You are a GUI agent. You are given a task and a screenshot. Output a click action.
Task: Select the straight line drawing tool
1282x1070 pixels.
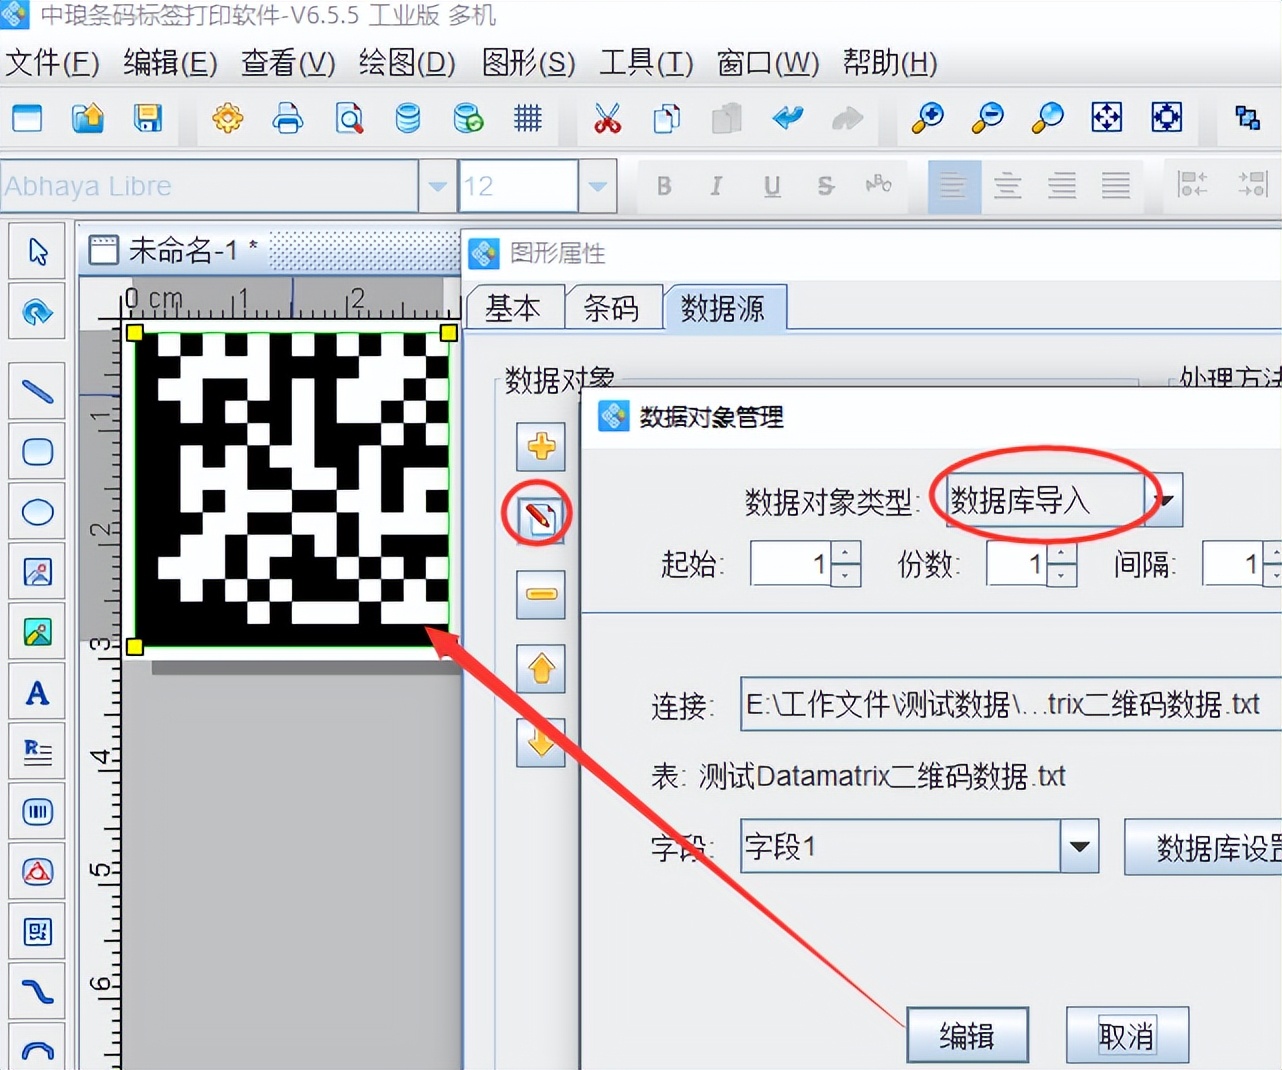37,391
